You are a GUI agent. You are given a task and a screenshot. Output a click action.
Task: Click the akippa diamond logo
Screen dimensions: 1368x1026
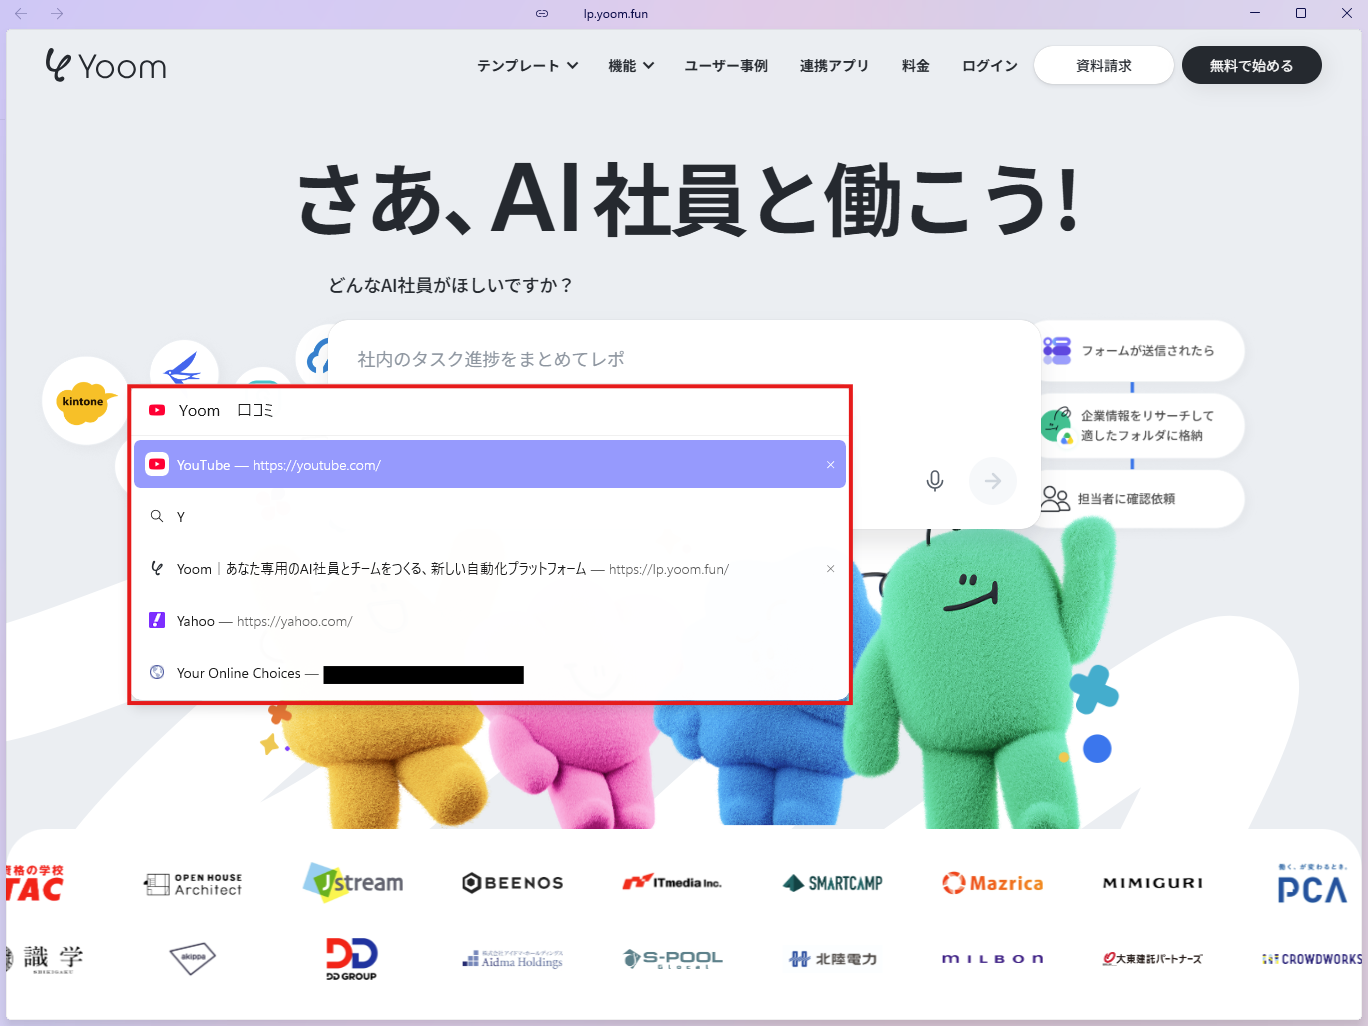pyautogui.click(x=193, y=958)
